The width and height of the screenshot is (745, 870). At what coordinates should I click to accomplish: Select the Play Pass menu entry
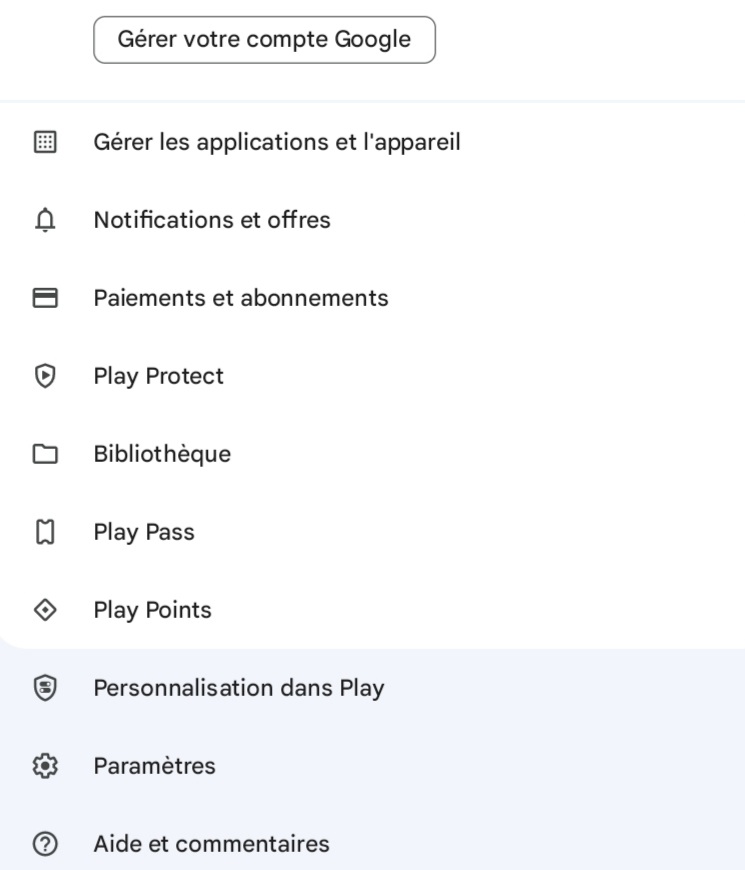tap(144, 532)
